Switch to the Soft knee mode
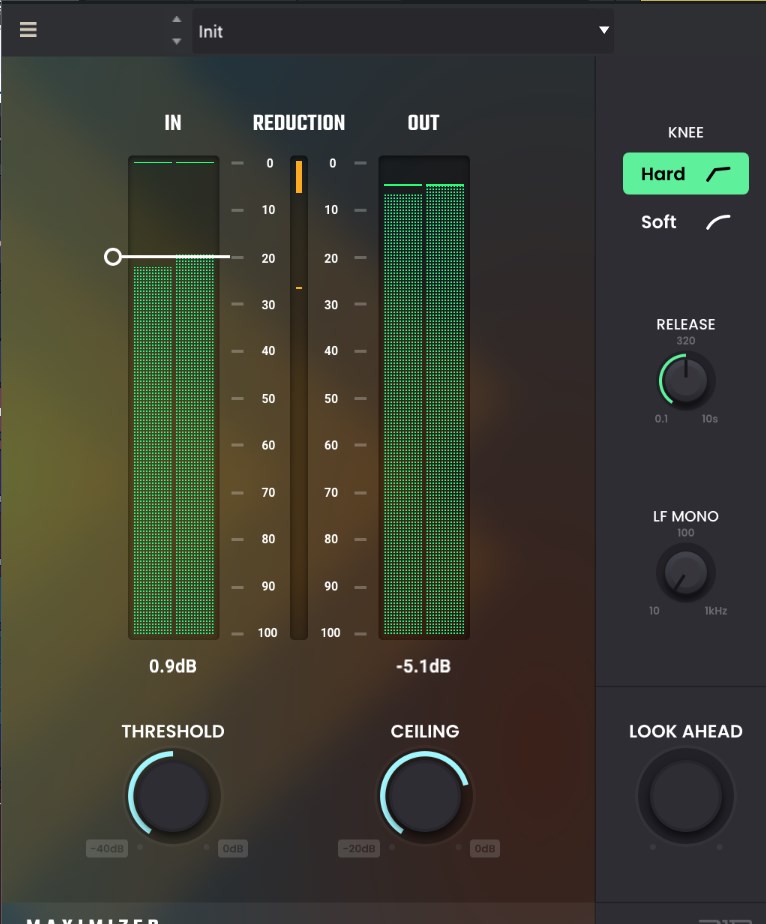Viewport: 766px width, 924px height. [659, 222]
